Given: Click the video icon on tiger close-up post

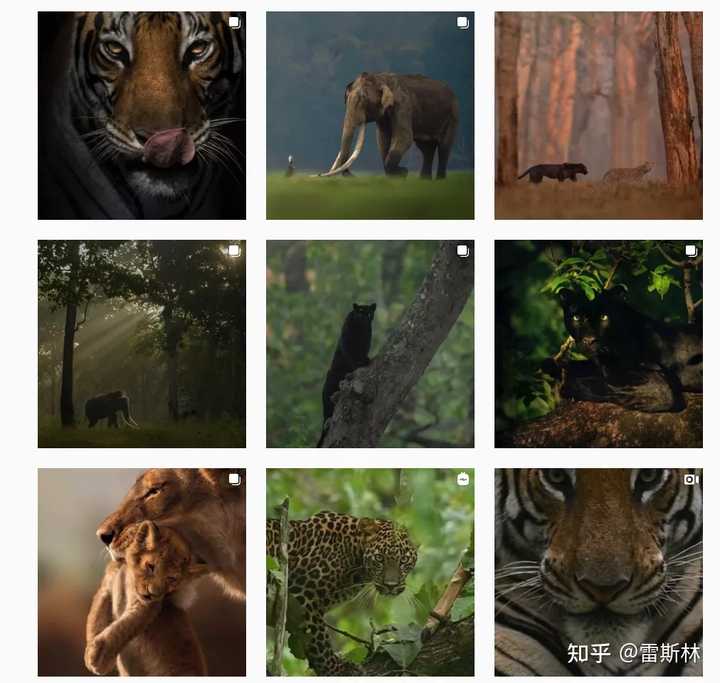Looking at the screenshot, I should 691,480.
